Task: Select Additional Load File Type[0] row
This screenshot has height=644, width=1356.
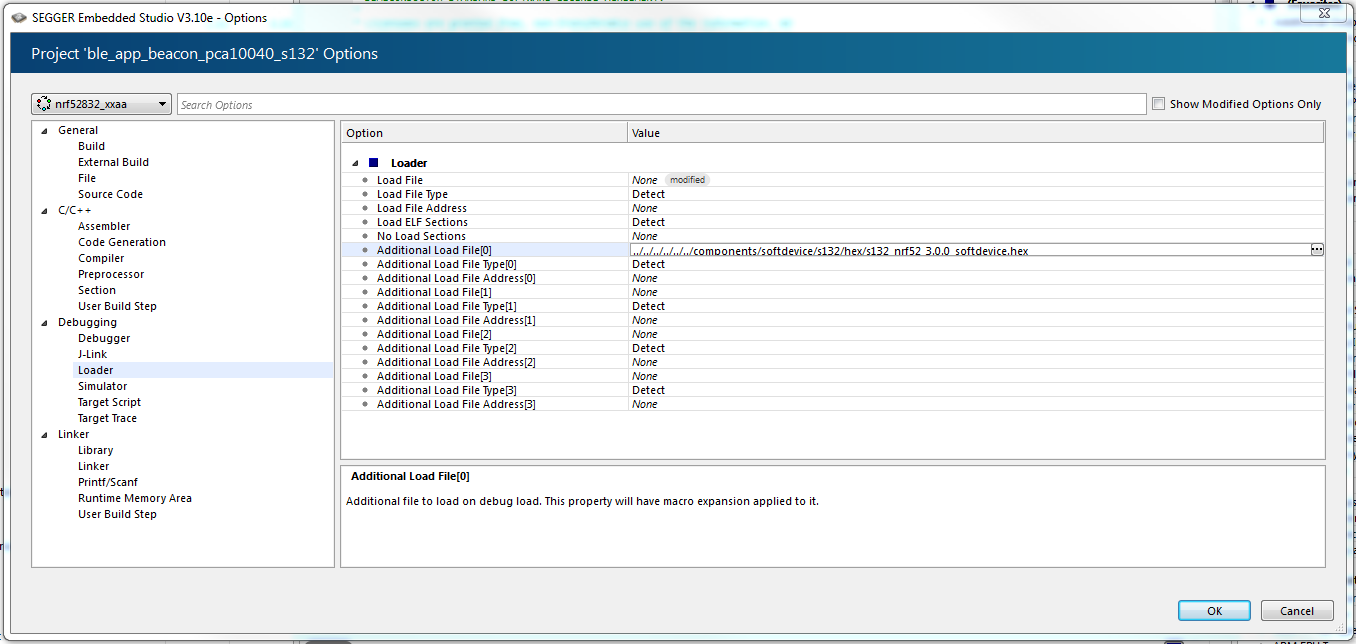Action: tap(832, 264)
